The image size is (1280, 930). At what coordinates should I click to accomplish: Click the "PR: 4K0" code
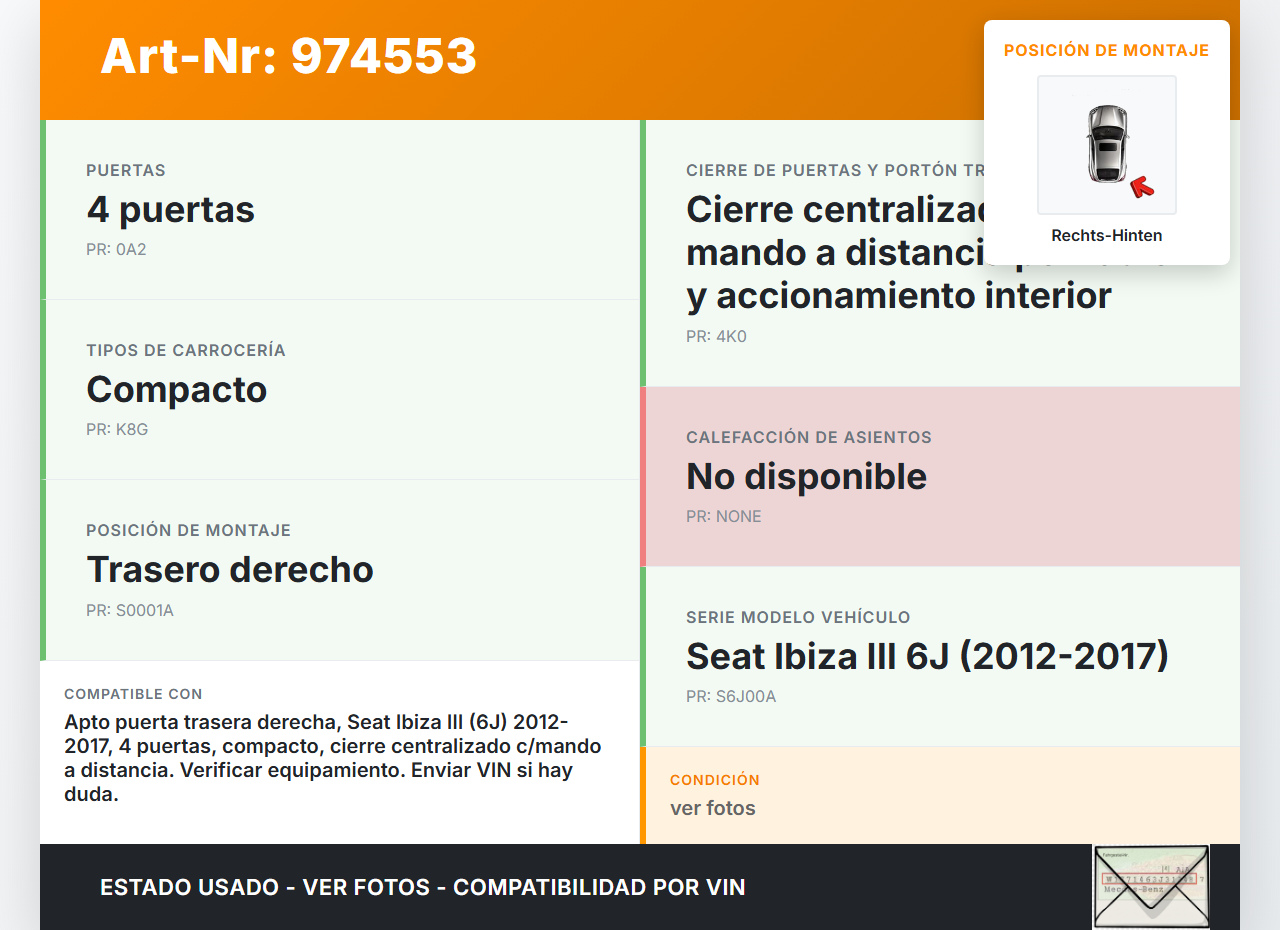(x=716, y=337)
